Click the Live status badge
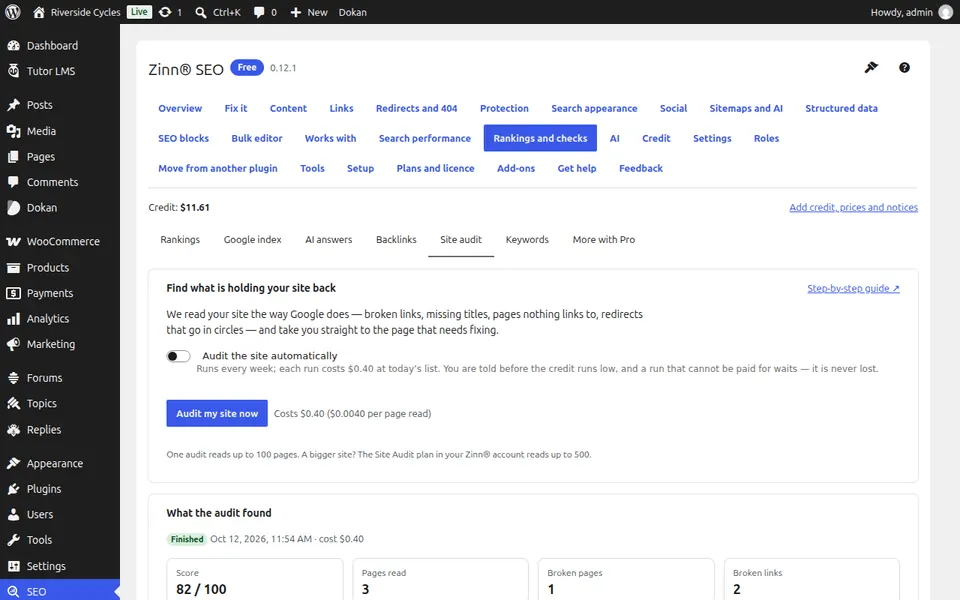Screen dimensions: 960x600 click(140, 12)
